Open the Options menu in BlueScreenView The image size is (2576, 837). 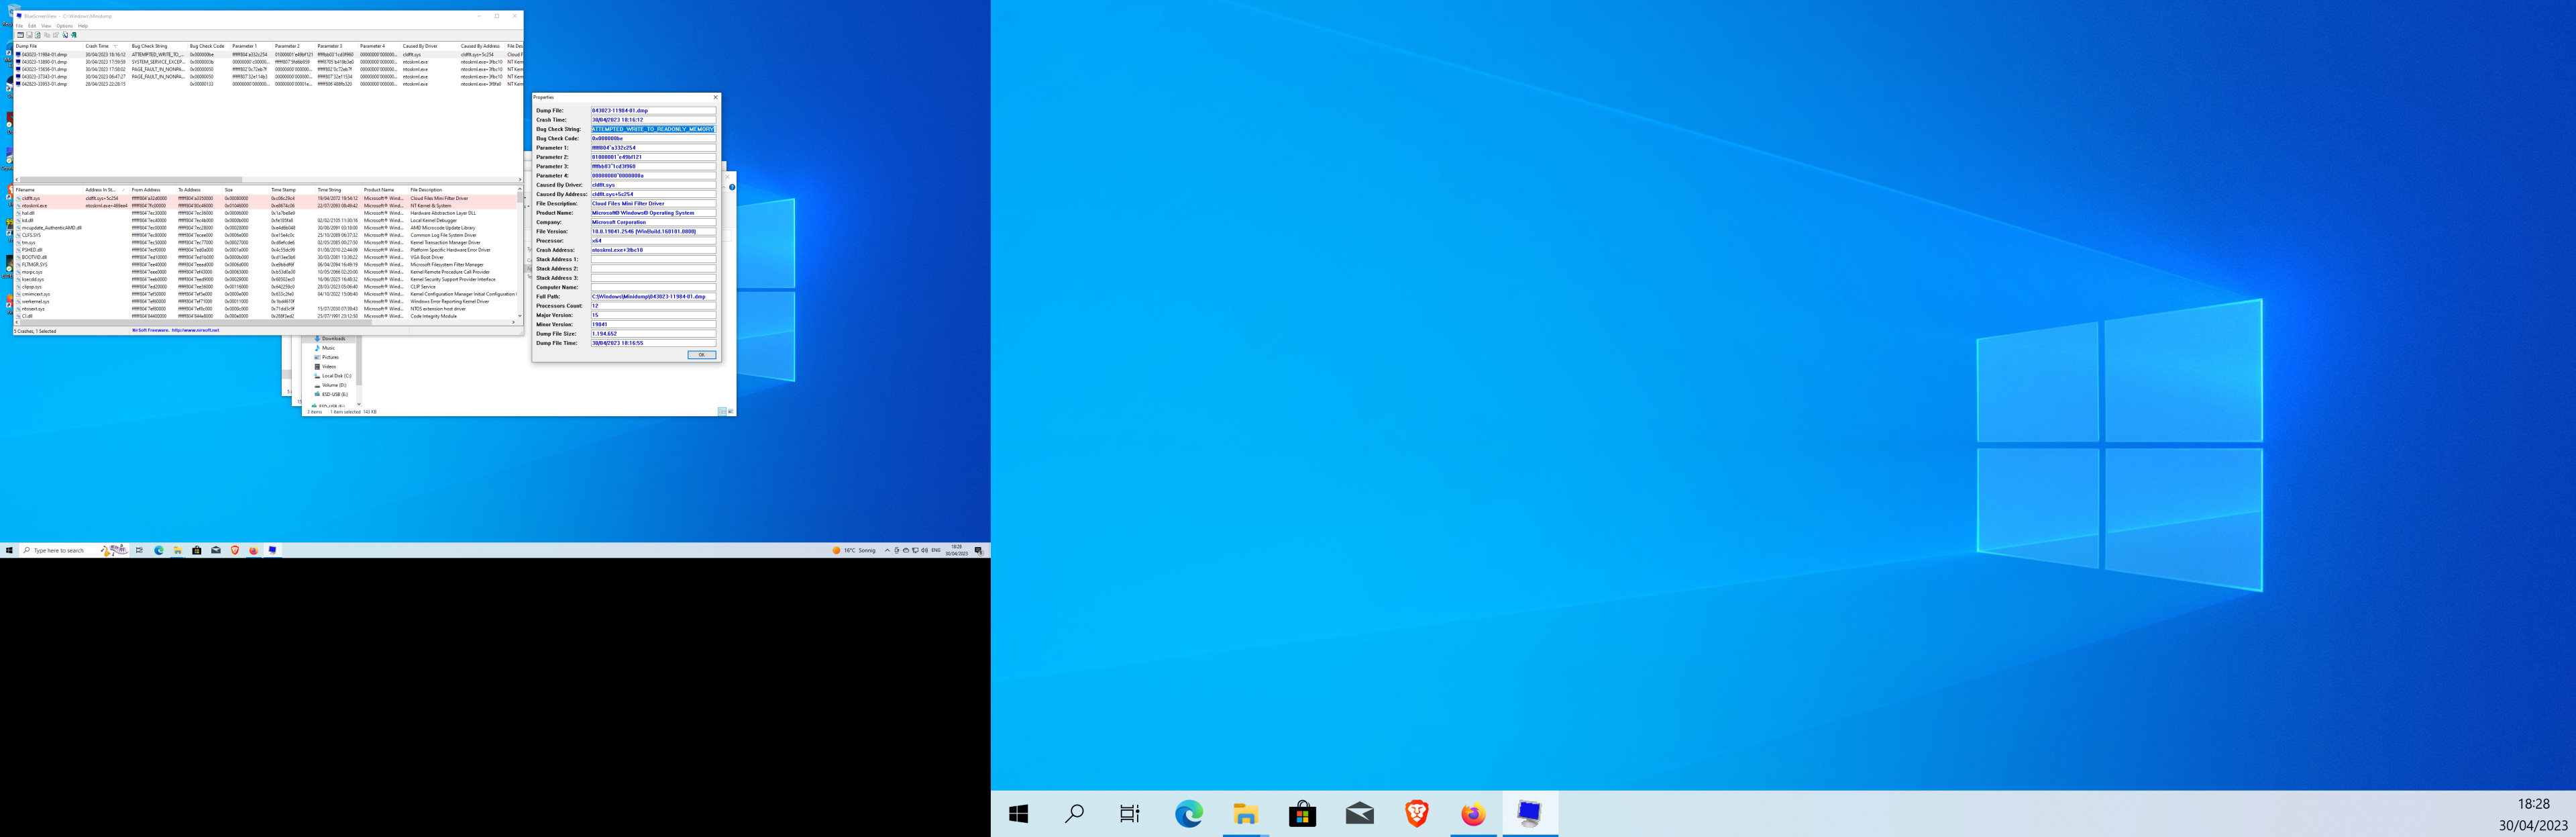64,26
